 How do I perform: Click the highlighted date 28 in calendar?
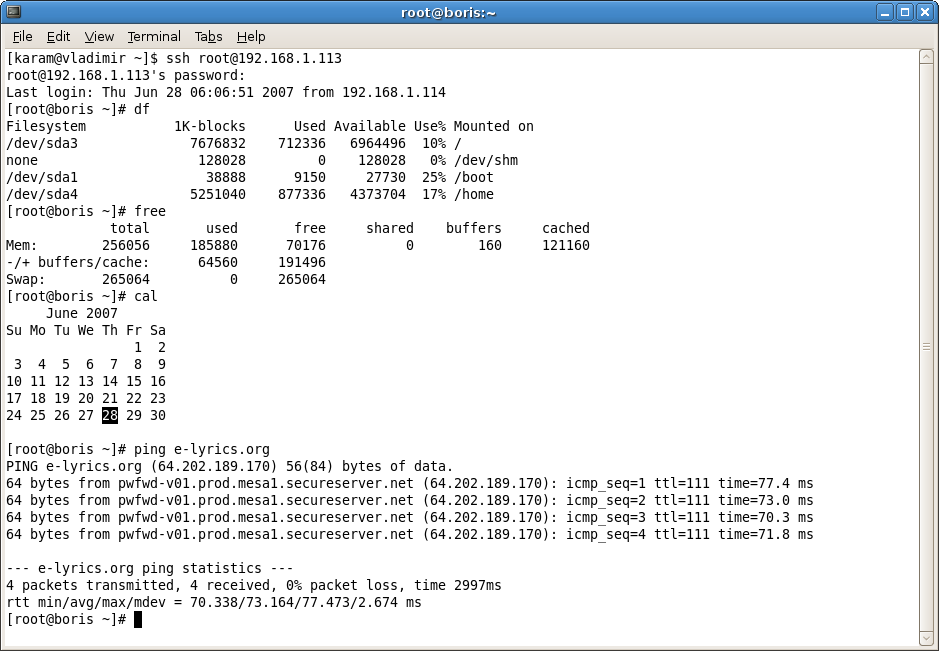(110, 415)
